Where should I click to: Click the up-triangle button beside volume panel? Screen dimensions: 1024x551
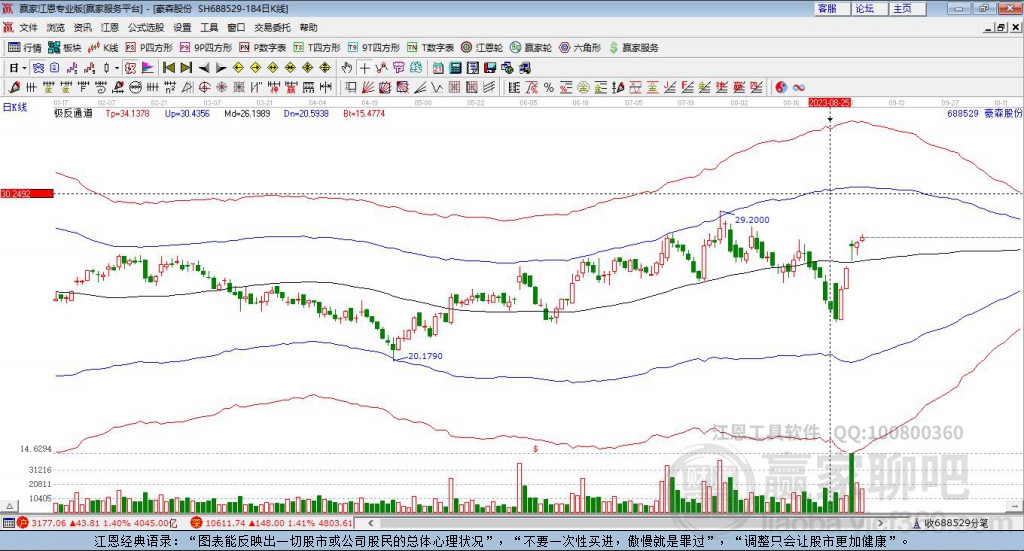[9, 507]
